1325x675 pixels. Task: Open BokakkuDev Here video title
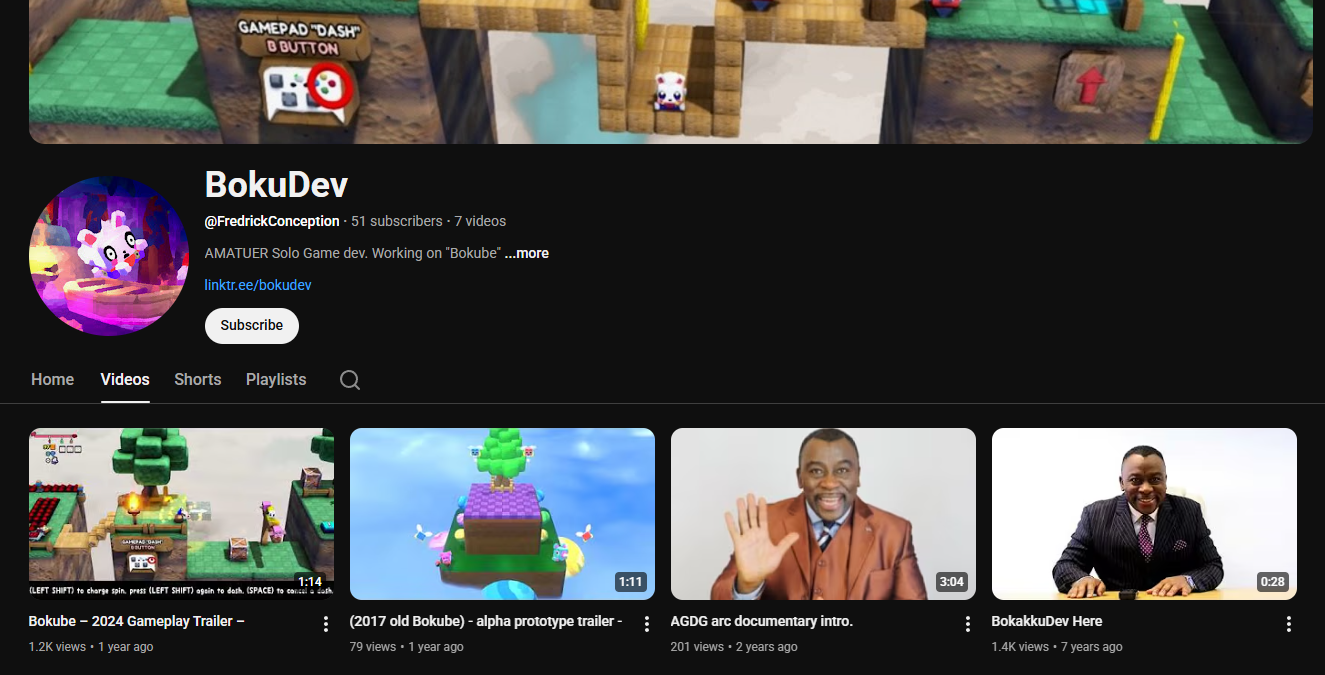click(x=1047, y=621)
